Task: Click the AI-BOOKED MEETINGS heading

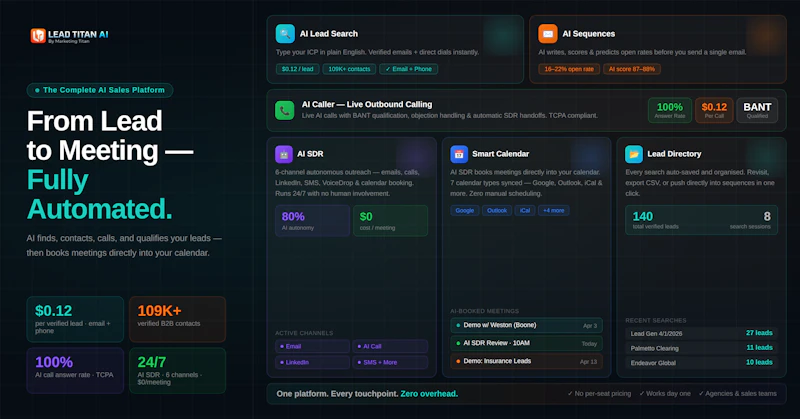Action: [485, 311]
